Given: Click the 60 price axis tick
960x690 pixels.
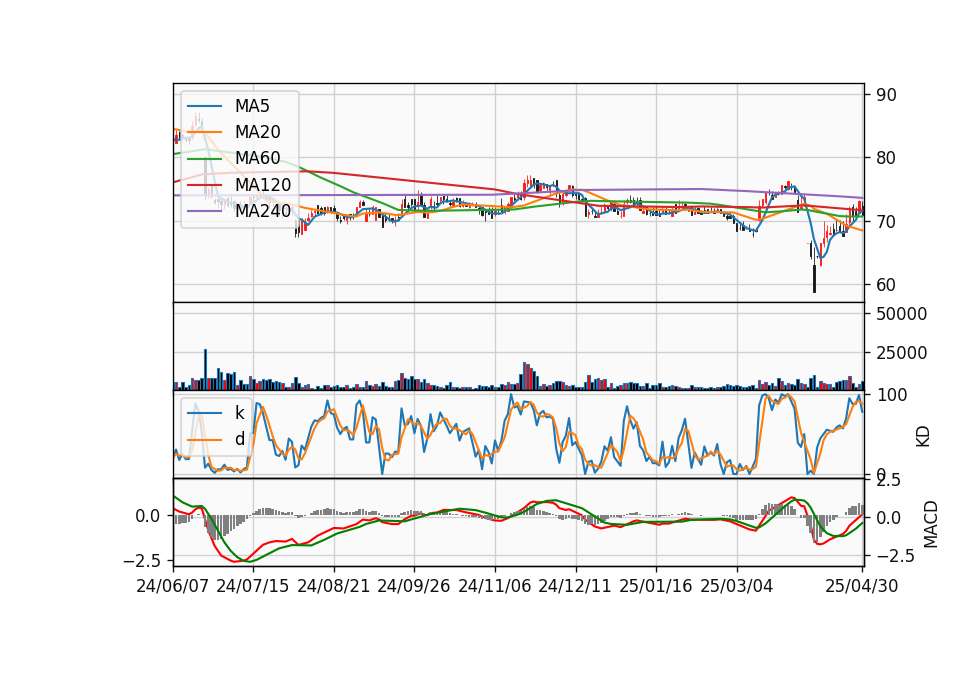Looking at the screenshot, I should pyautogui.click(x=887, y=285).
